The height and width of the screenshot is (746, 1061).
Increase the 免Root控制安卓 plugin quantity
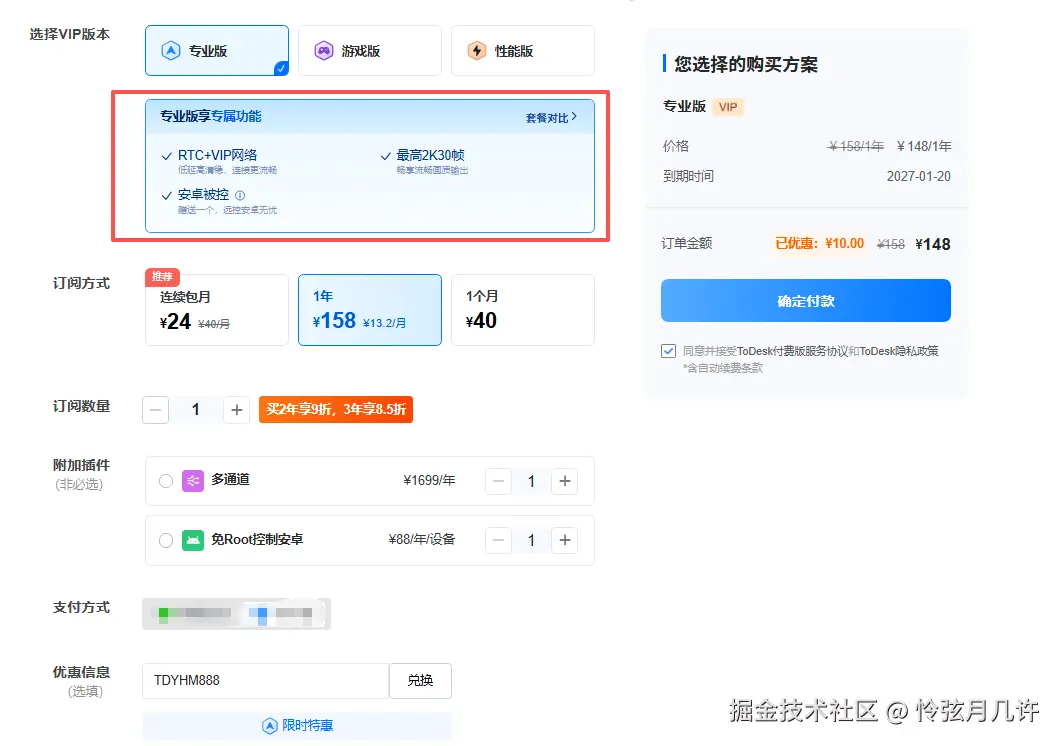(x=565, y=540)
